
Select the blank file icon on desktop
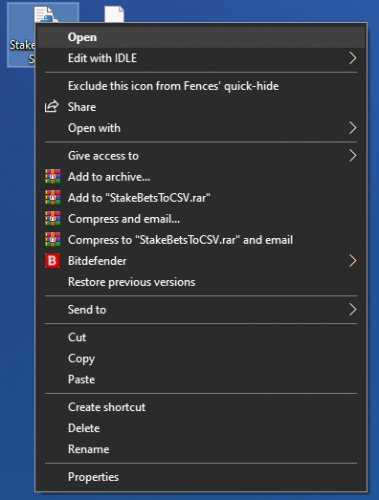[114, 15]
